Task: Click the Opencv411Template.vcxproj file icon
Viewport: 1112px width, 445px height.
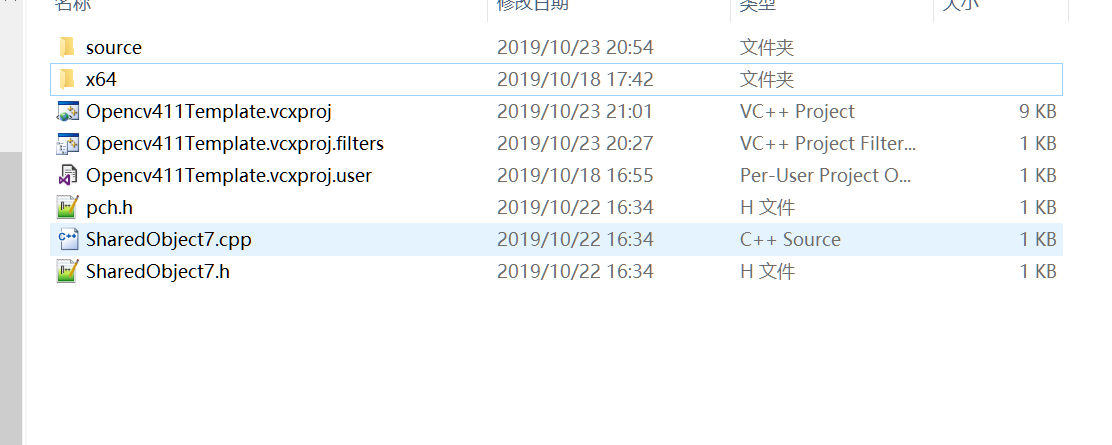Action: click(x=67, y=111)
